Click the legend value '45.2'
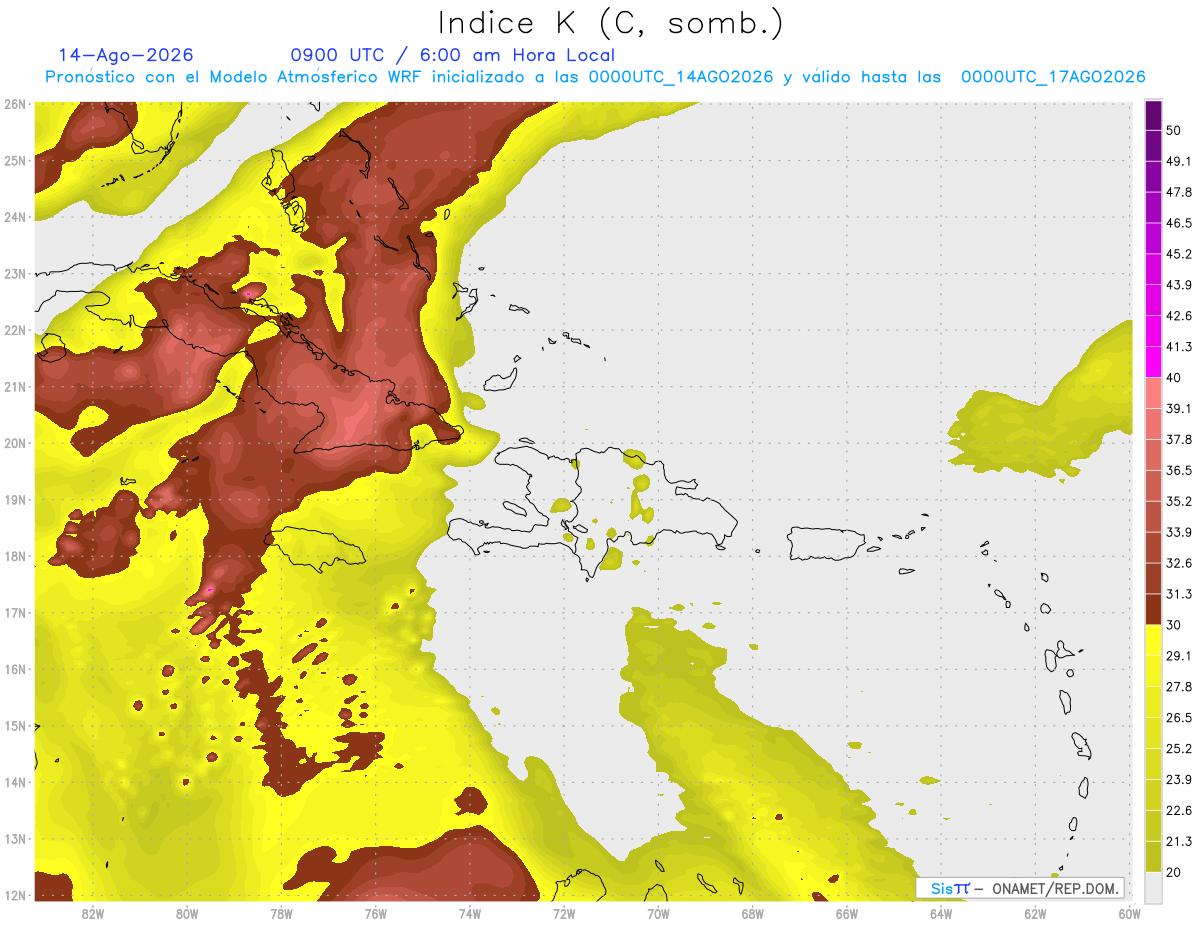The height and width of the screenshot is (927, 1200). [x=1179, y=254]
